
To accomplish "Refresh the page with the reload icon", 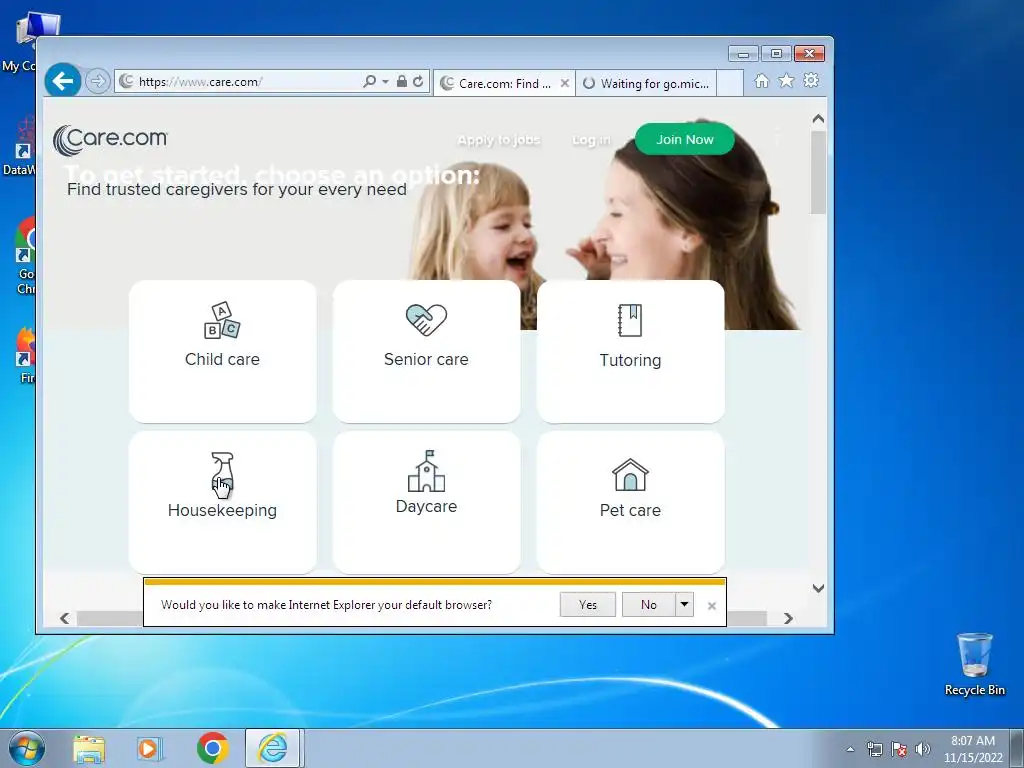I will click(418, 81).
